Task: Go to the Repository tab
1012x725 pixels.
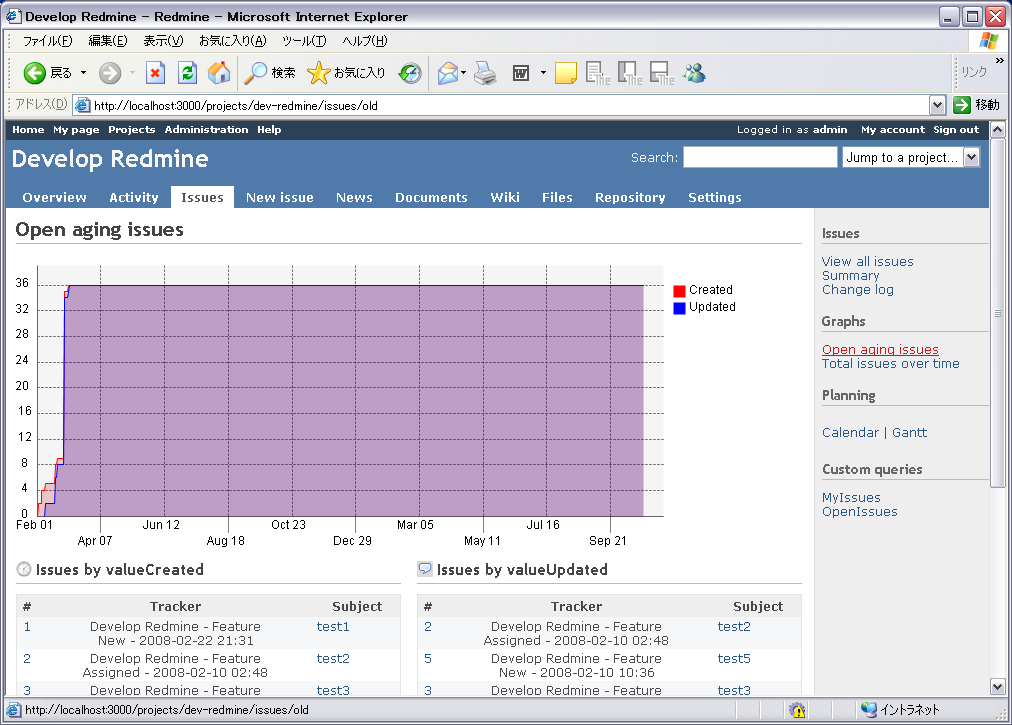Action: [x=630, y=198]
